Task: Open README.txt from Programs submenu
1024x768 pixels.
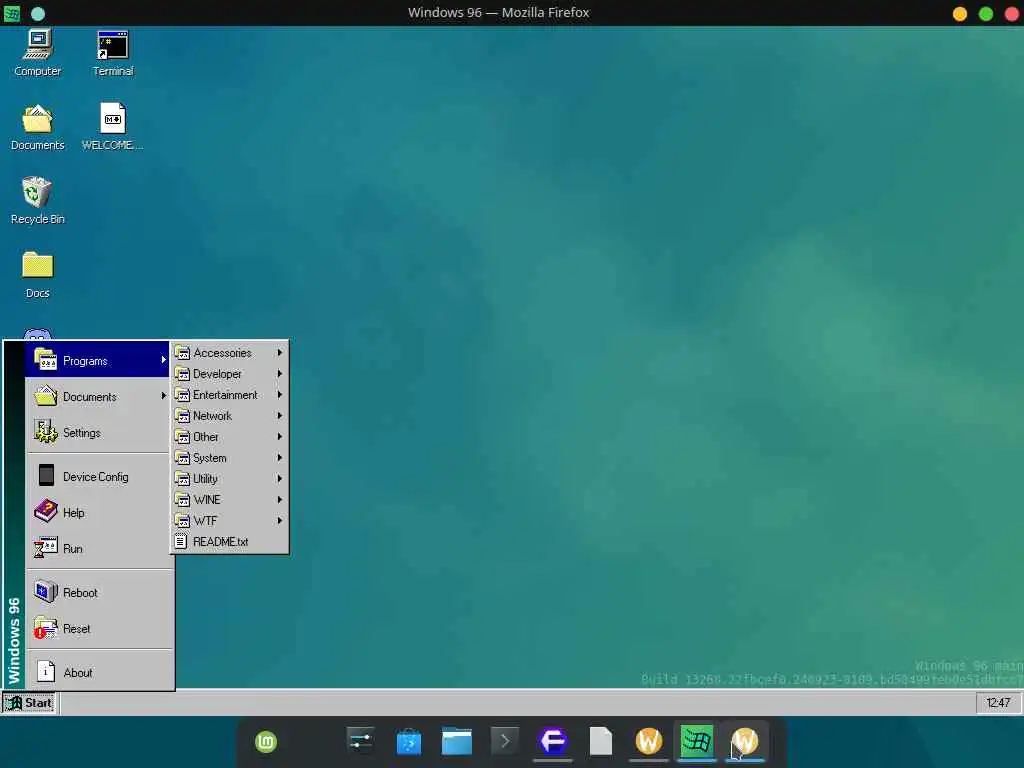Action: (x=229, y=541)
